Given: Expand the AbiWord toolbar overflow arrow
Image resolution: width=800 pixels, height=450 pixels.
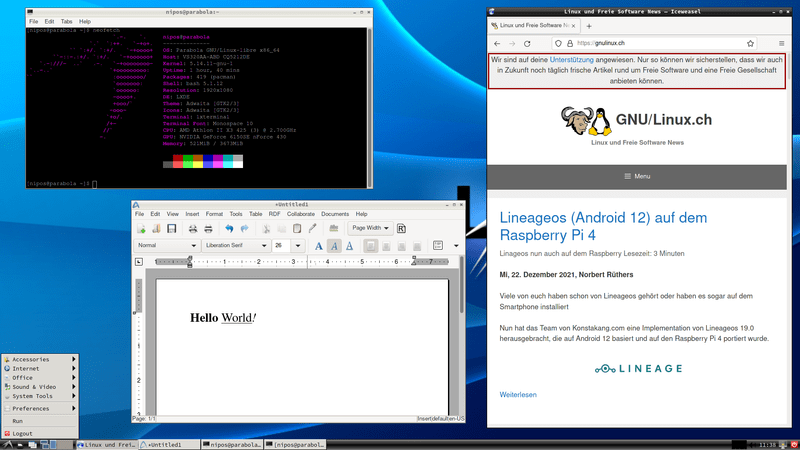Looking at the screenshot, I should coord(456,246).
